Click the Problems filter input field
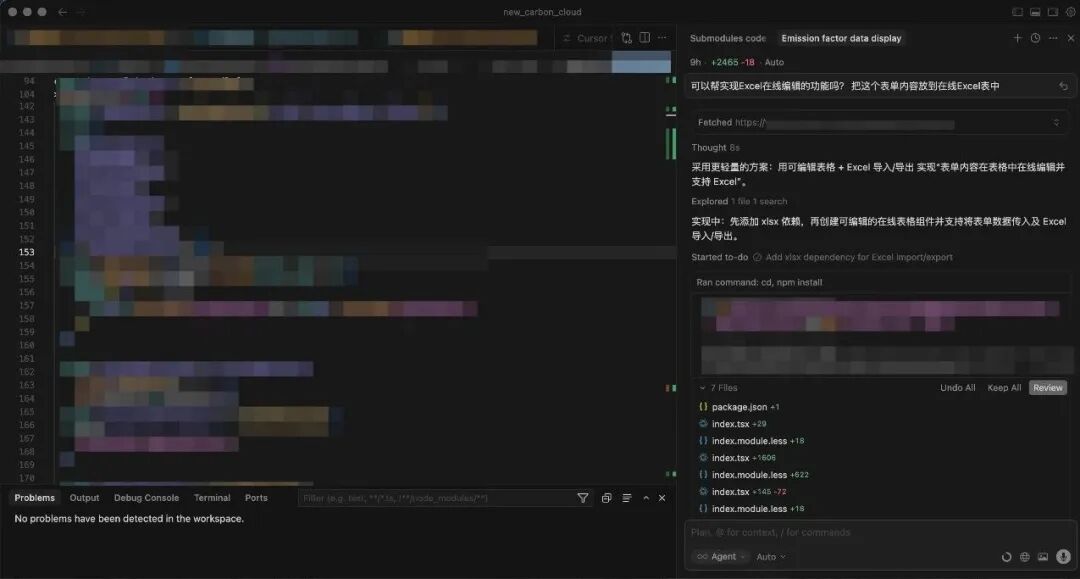Viewport: 1080px width, 579px height. click(435, 498)
